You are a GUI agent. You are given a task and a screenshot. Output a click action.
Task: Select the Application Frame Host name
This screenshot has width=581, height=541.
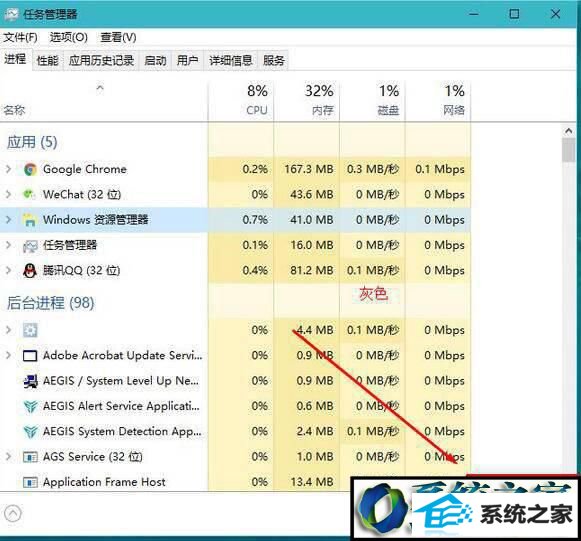104,482
